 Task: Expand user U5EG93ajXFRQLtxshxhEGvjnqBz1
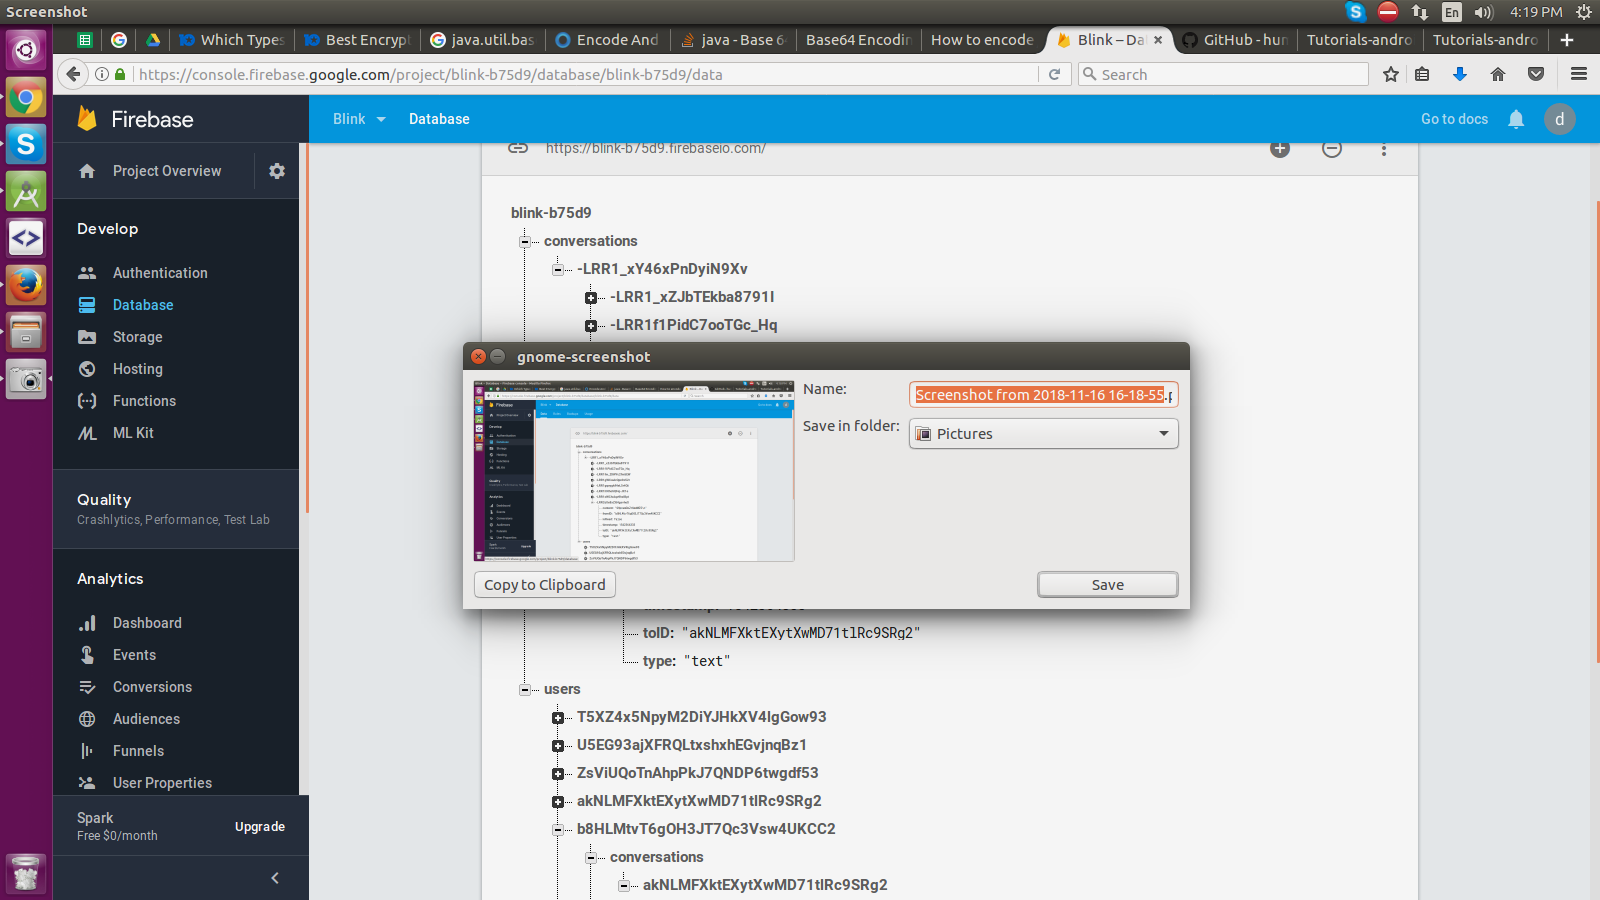point(558,745)
